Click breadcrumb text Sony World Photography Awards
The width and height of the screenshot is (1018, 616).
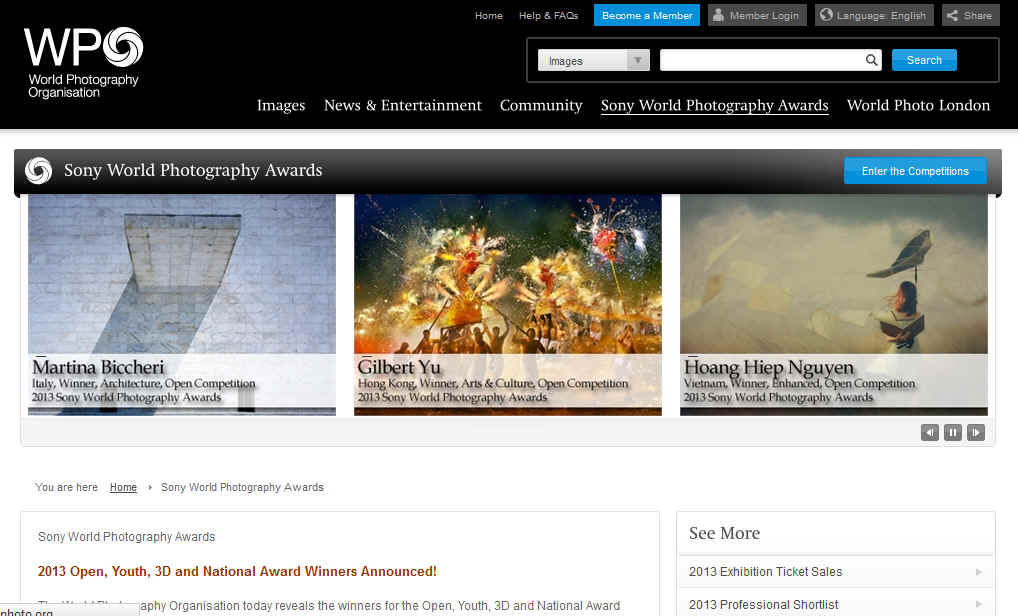click(242, 487)
